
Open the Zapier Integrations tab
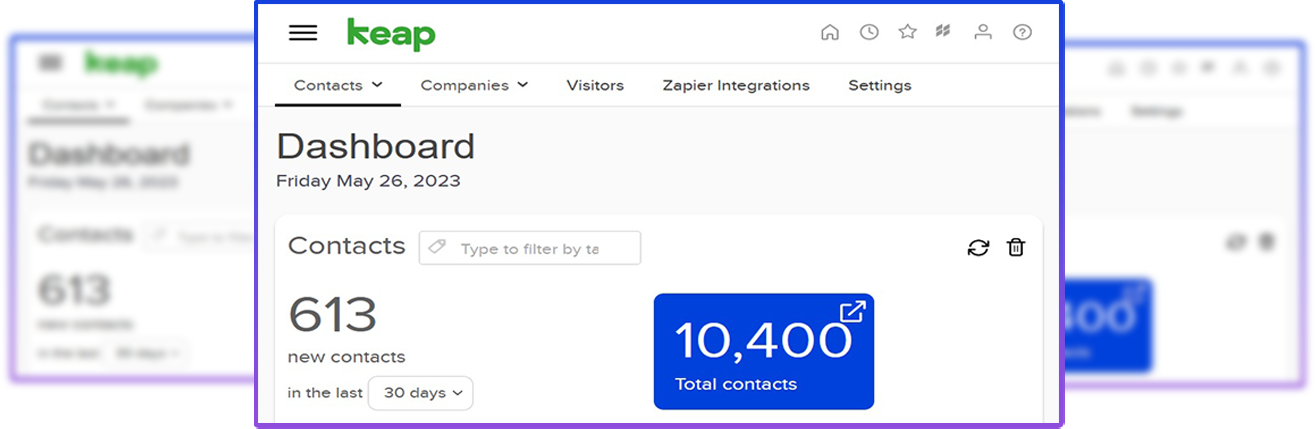pyautogui.click(x=736, y=85)
